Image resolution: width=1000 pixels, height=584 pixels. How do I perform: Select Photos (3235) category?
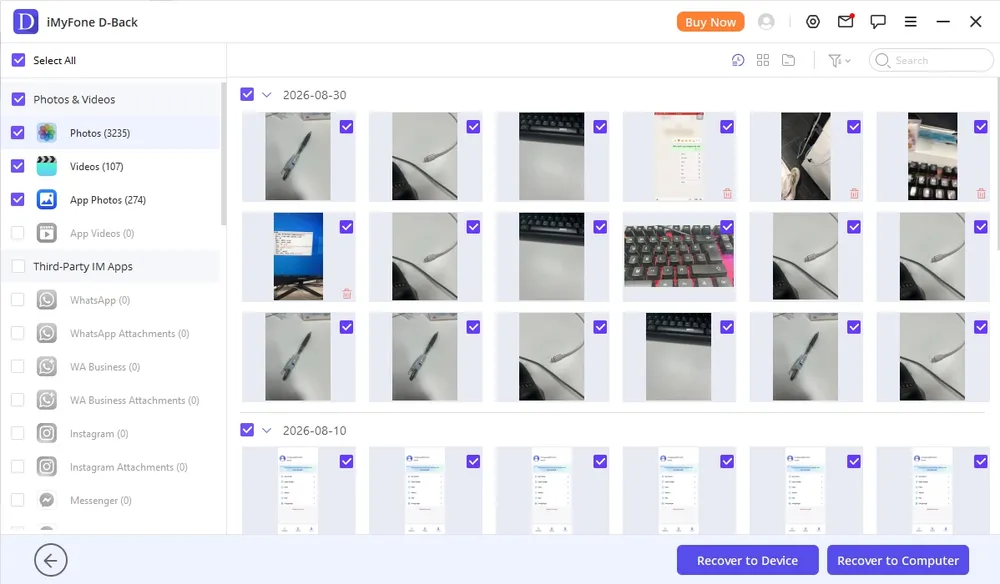click(x=110, y=133)
